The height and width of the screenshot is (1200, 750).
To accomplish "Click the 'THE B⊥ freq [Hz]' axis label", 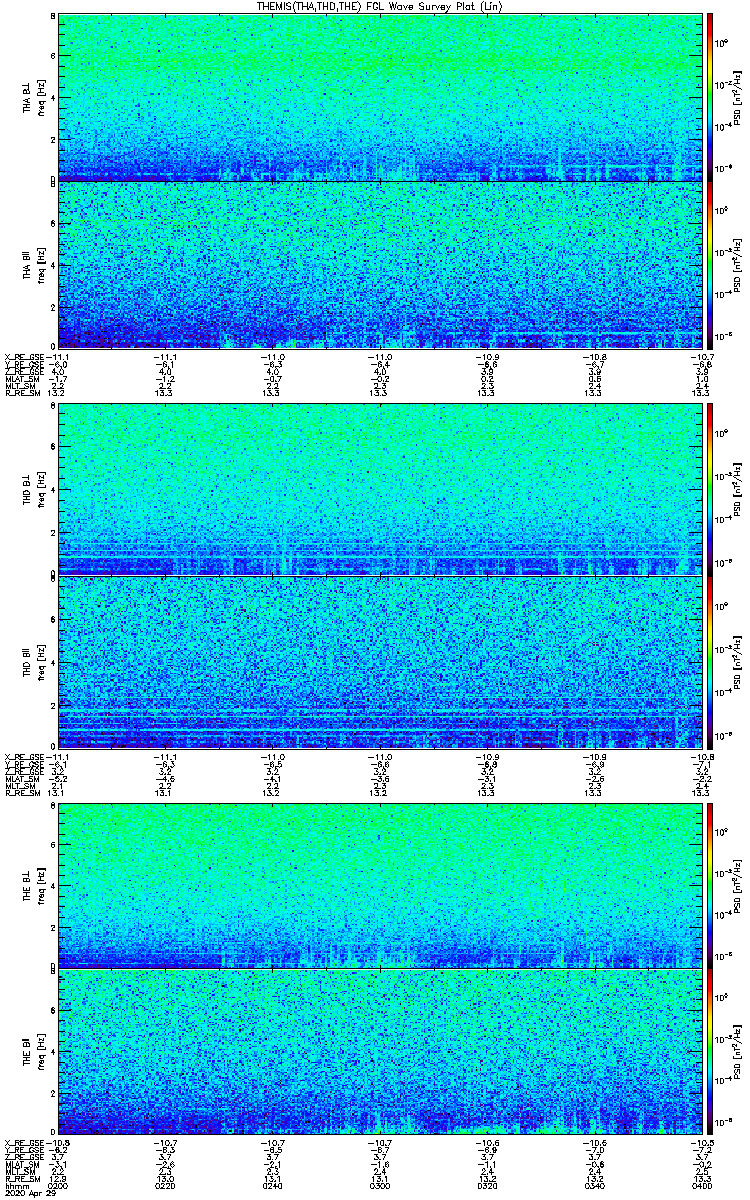I will 33,886.
